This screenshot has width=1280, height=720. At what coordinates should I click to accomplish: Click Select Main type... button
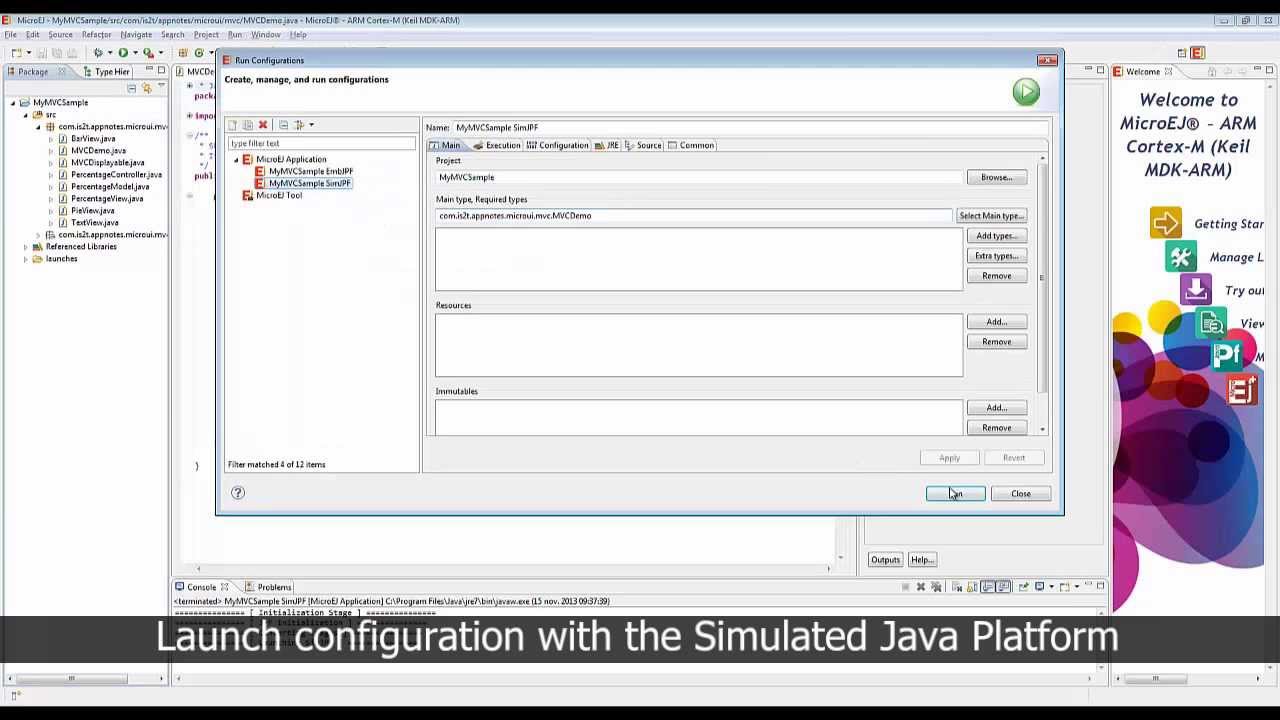click(x=991, y=216)
